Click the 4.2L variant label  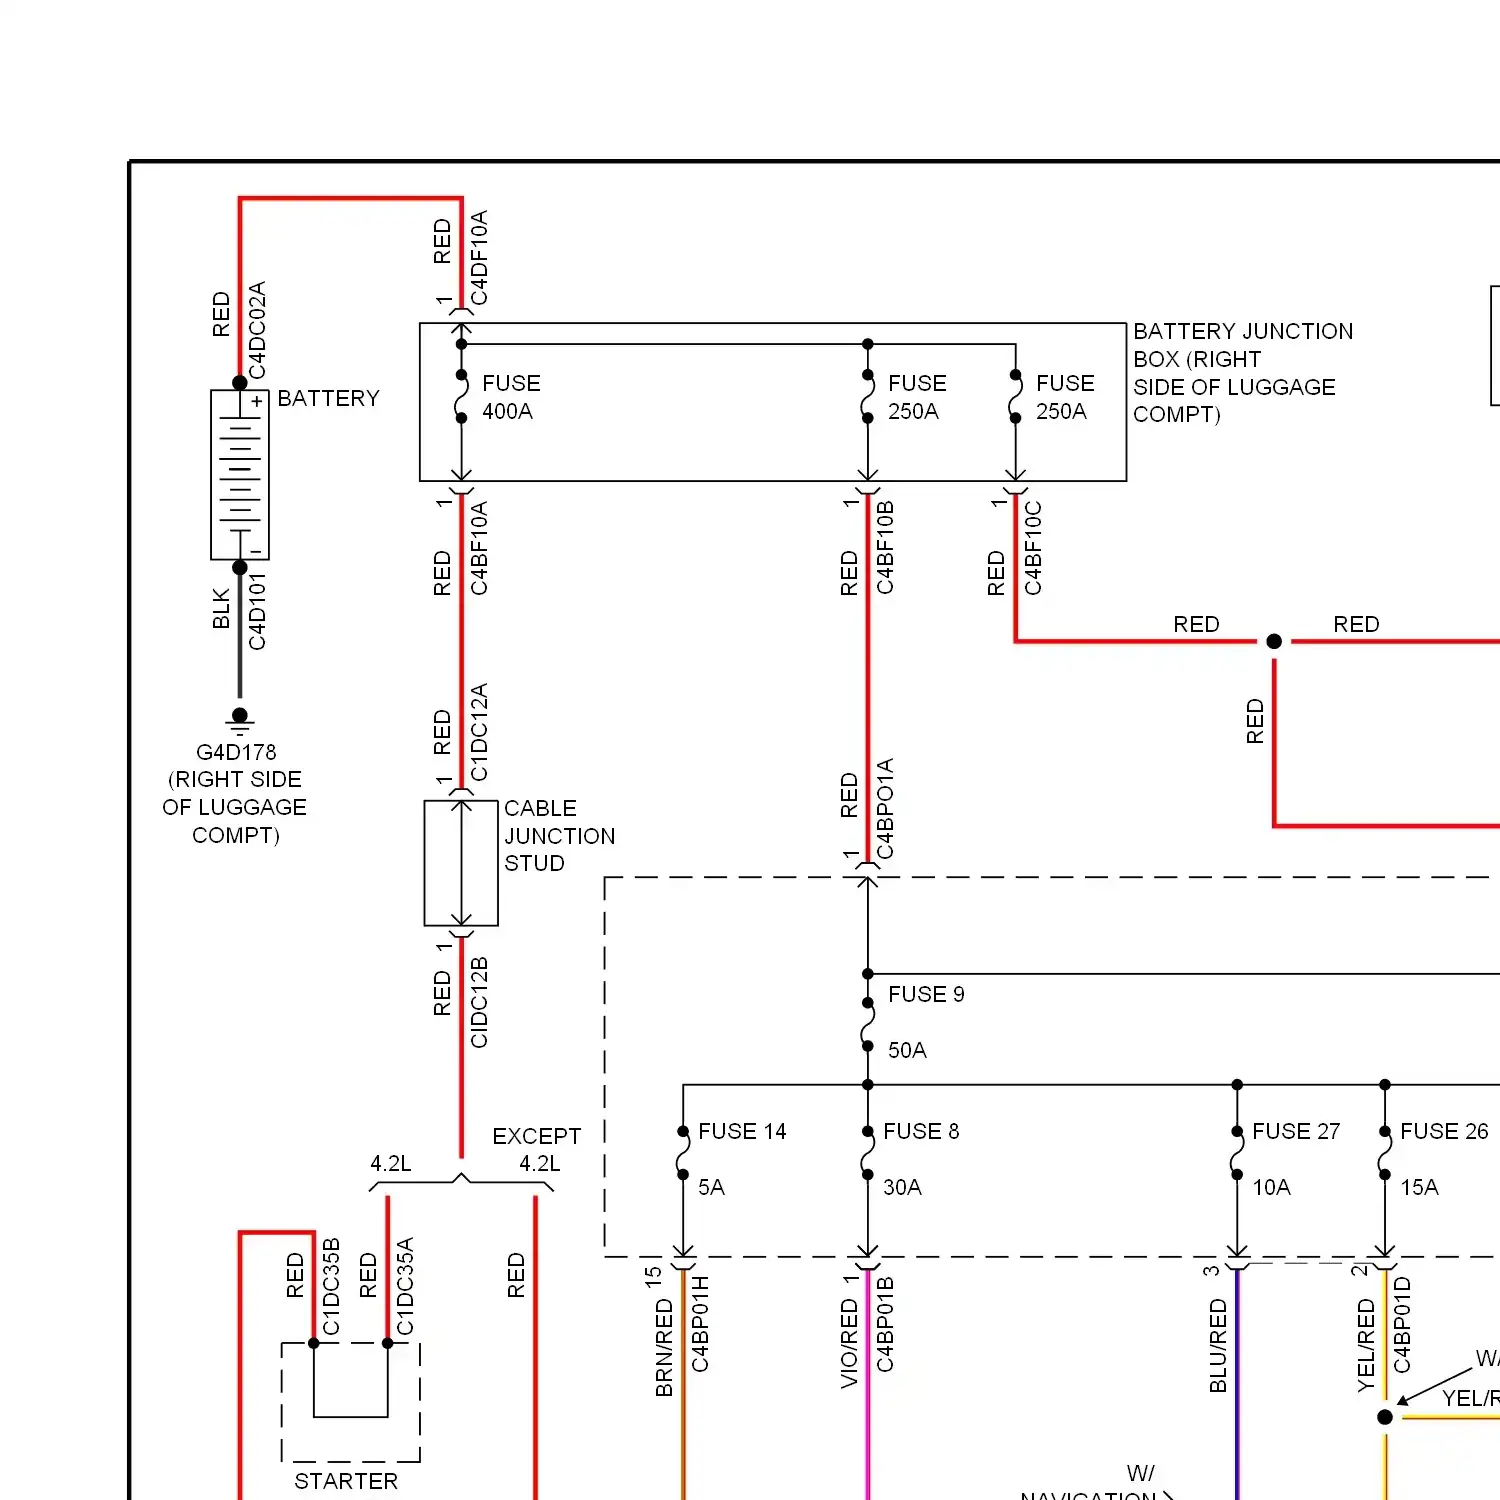coord(391,1163)
